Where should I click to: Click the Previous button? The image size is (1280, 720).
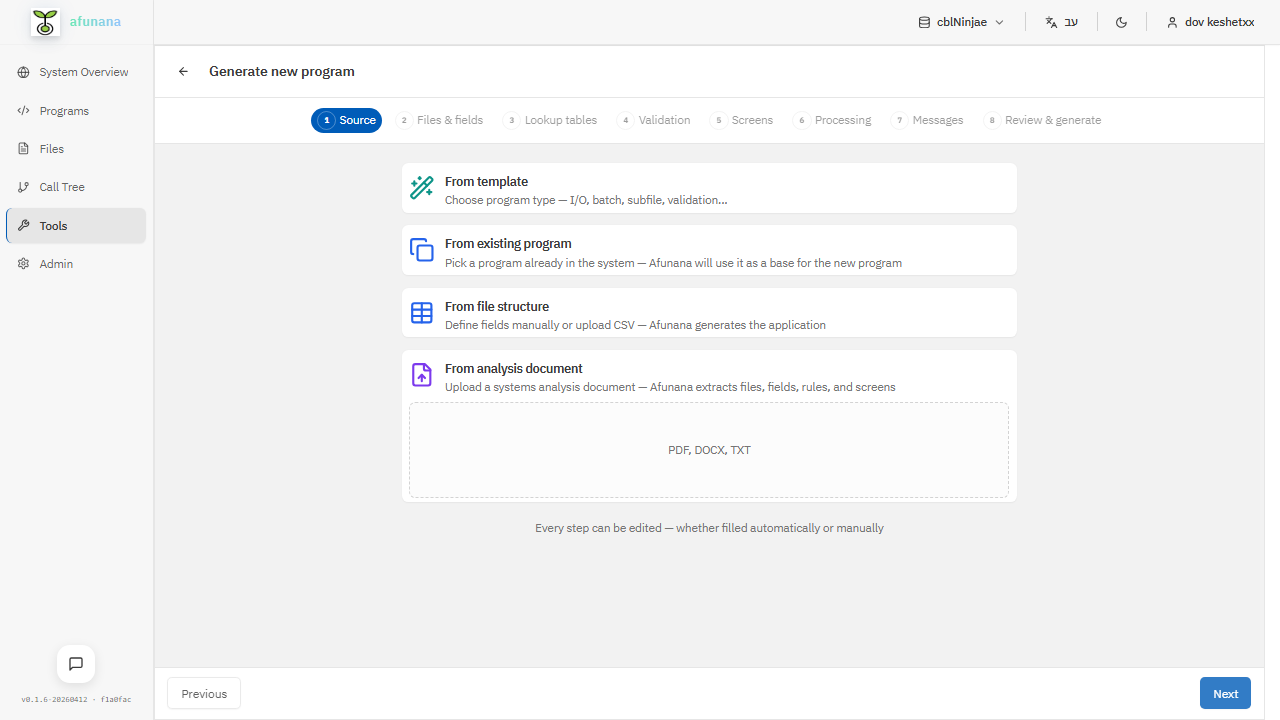click(203, 693)
